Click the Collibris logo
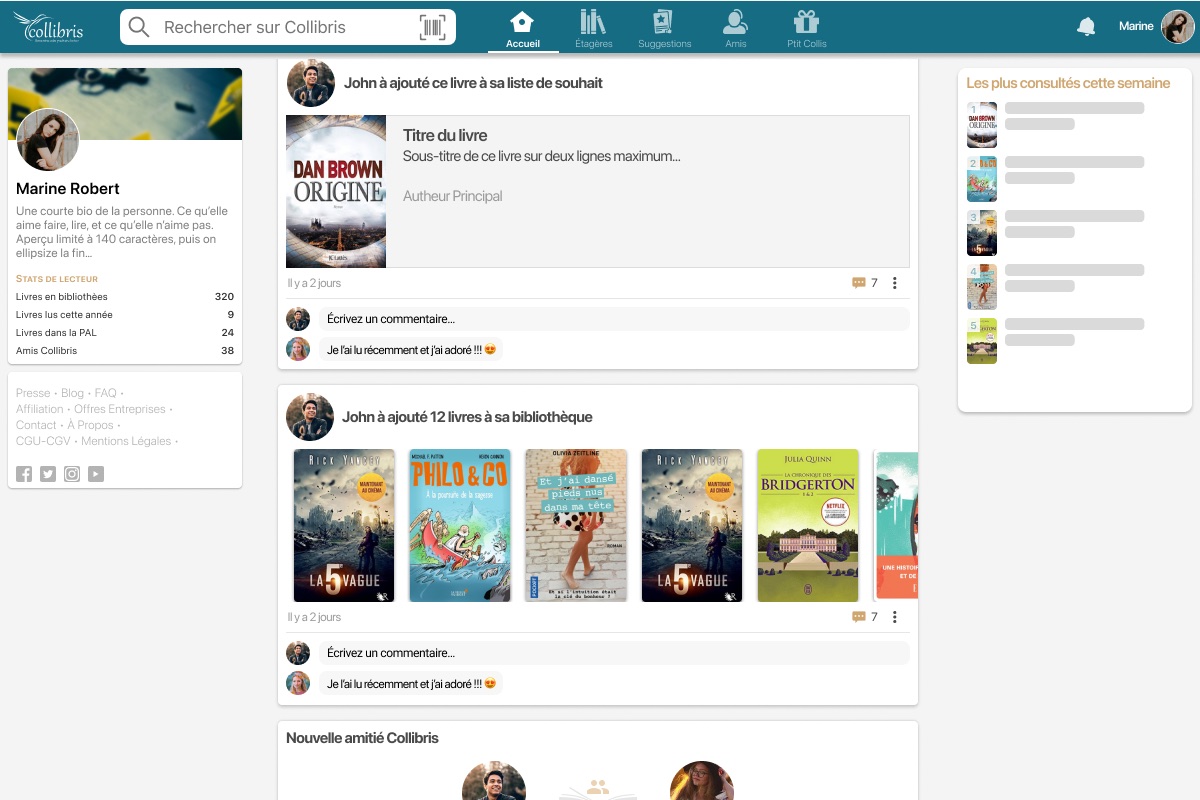The width and height of the screenshot is (1200, 800). click(48, 27)
